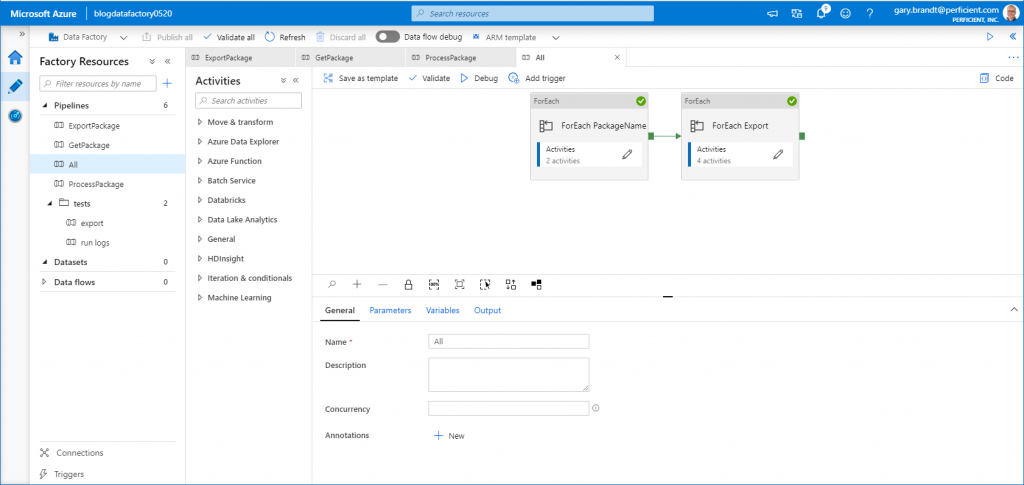Collapse the bottom properties panel chevron
The height and width of the screenshot is (485, 1024).
(1014, 309)
